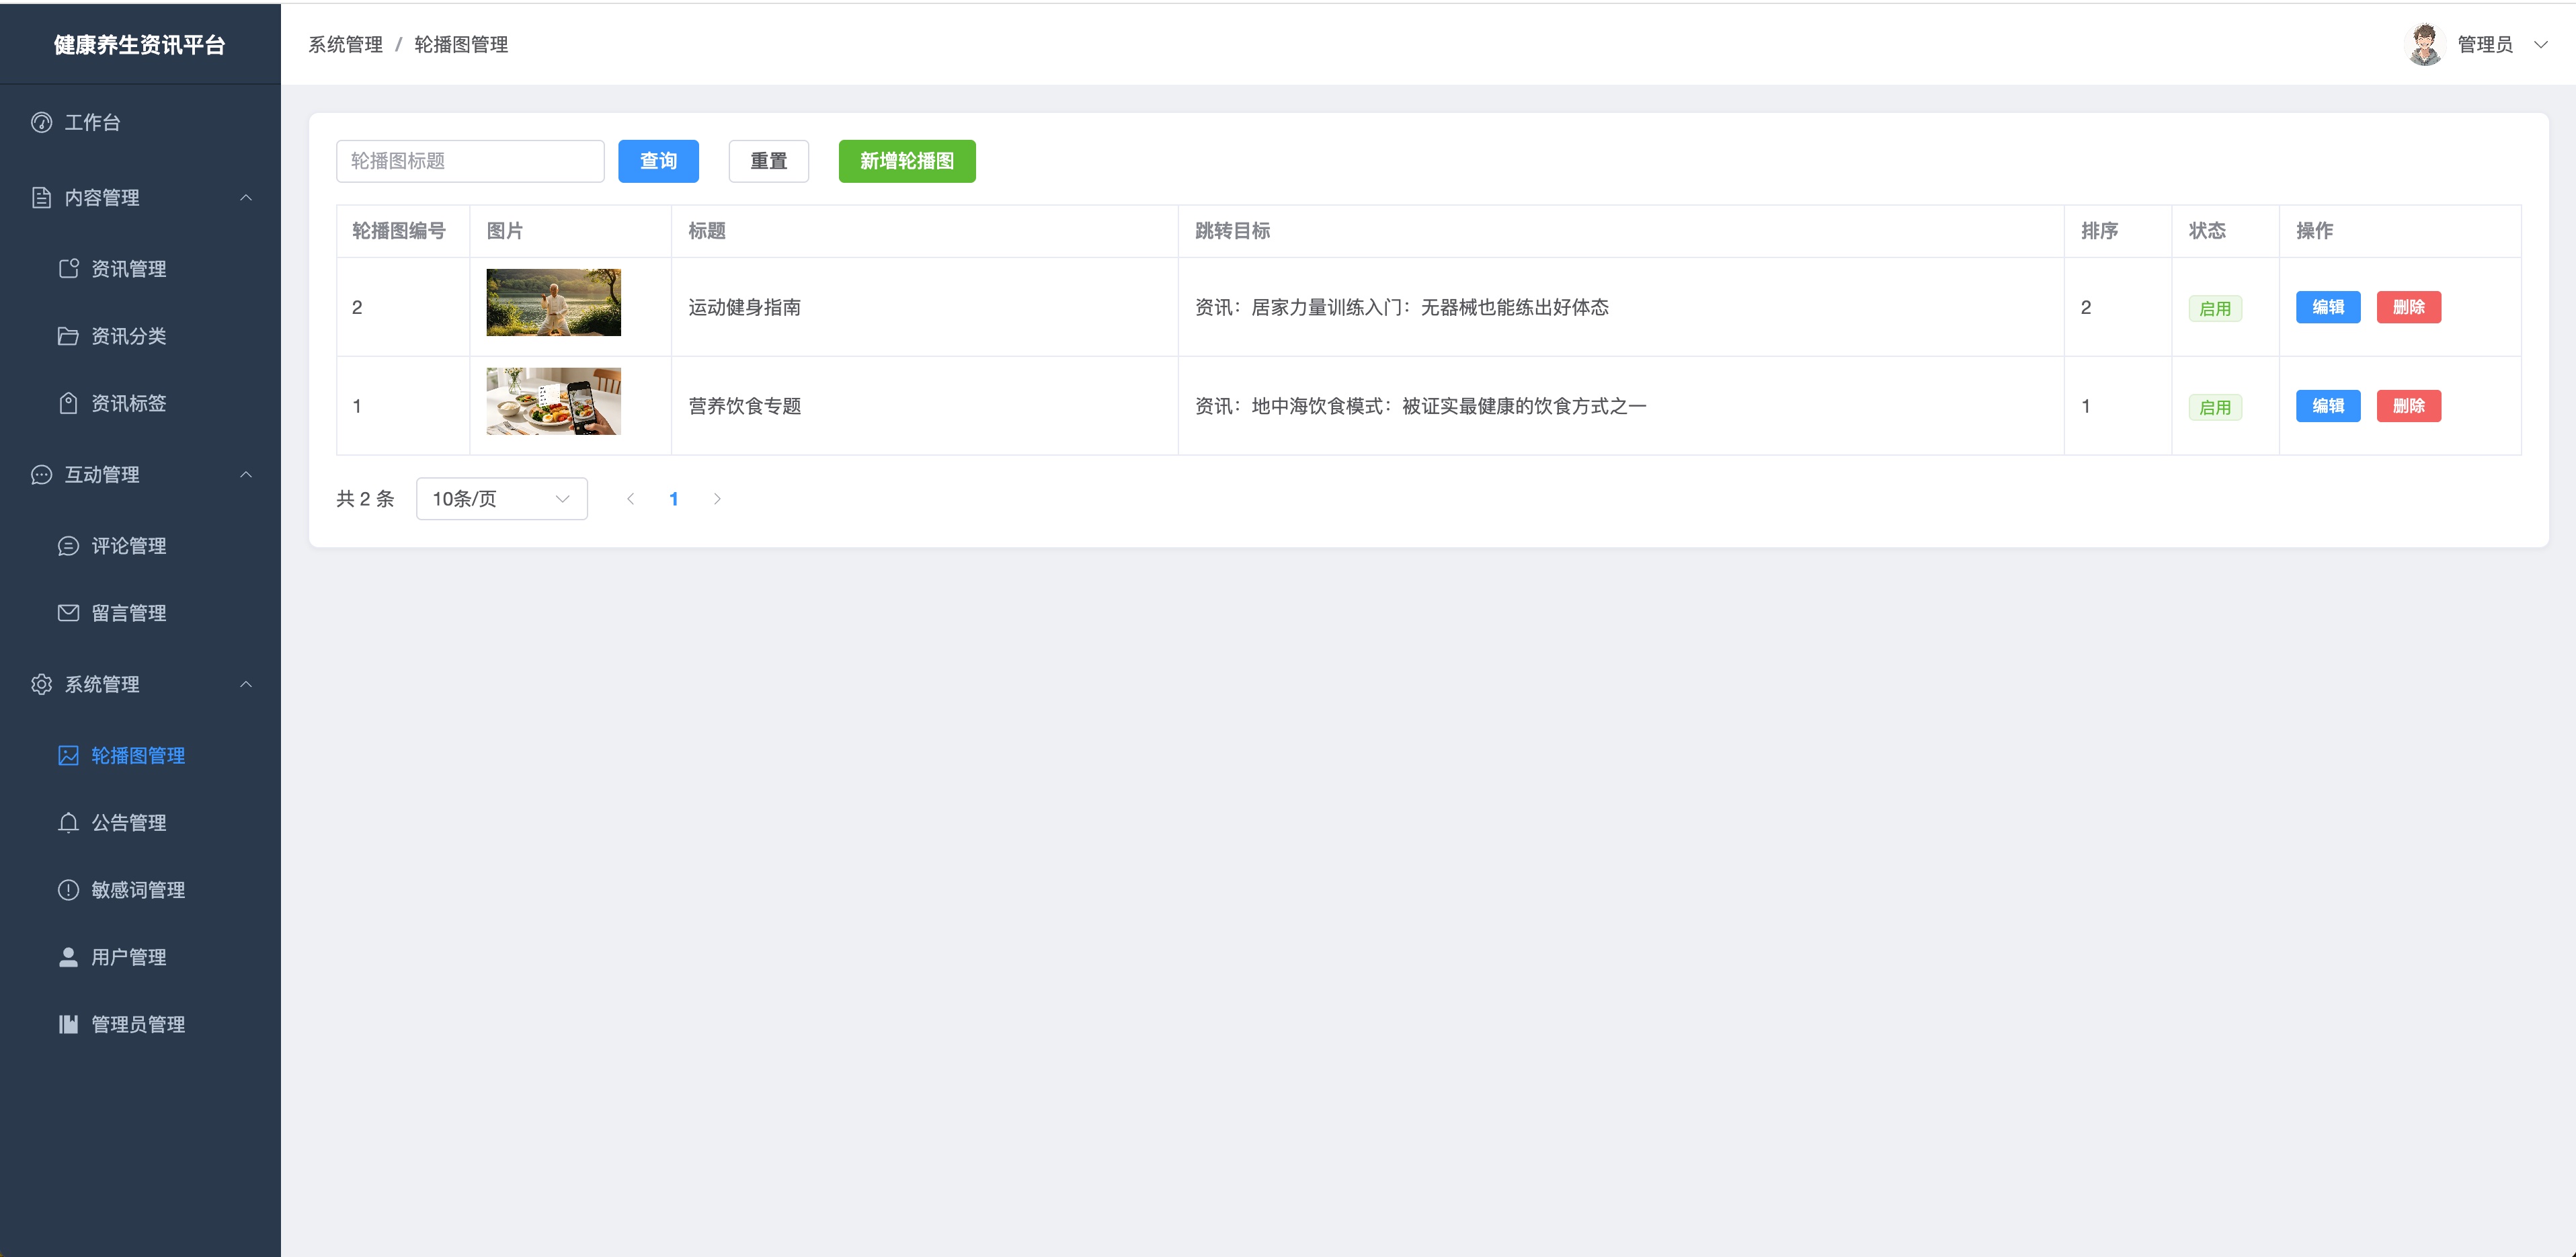Open the tai chi carousel thumbnail
This screenshot has width=2576, height=1257.
553,302
